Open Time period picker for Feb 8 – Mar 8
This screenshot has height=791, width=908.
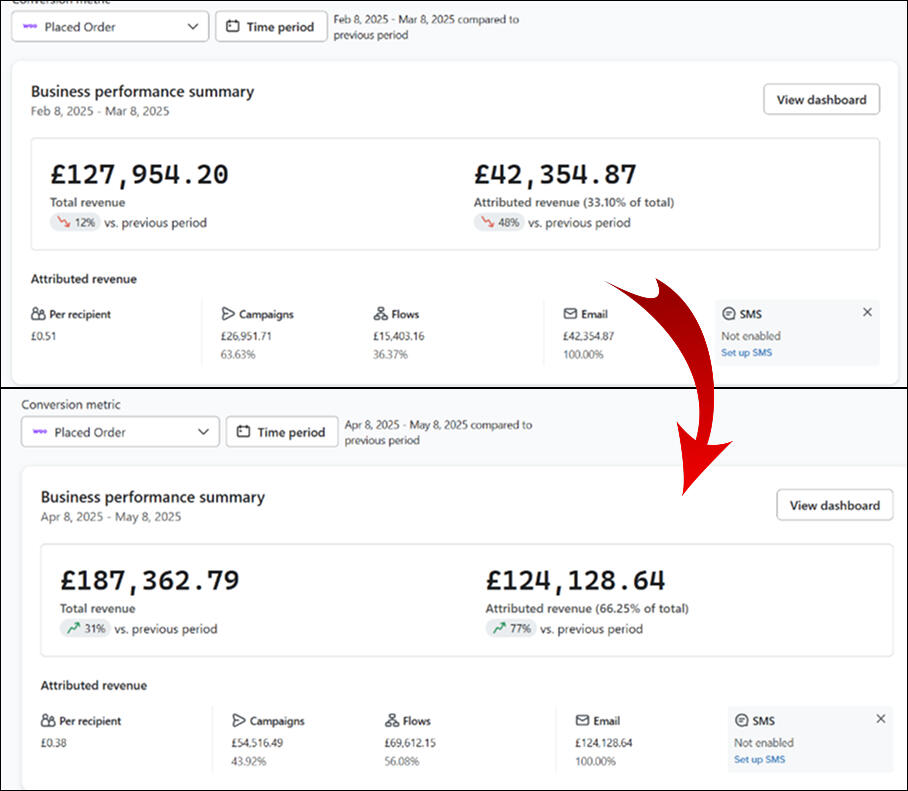click(x=270, y=27)
